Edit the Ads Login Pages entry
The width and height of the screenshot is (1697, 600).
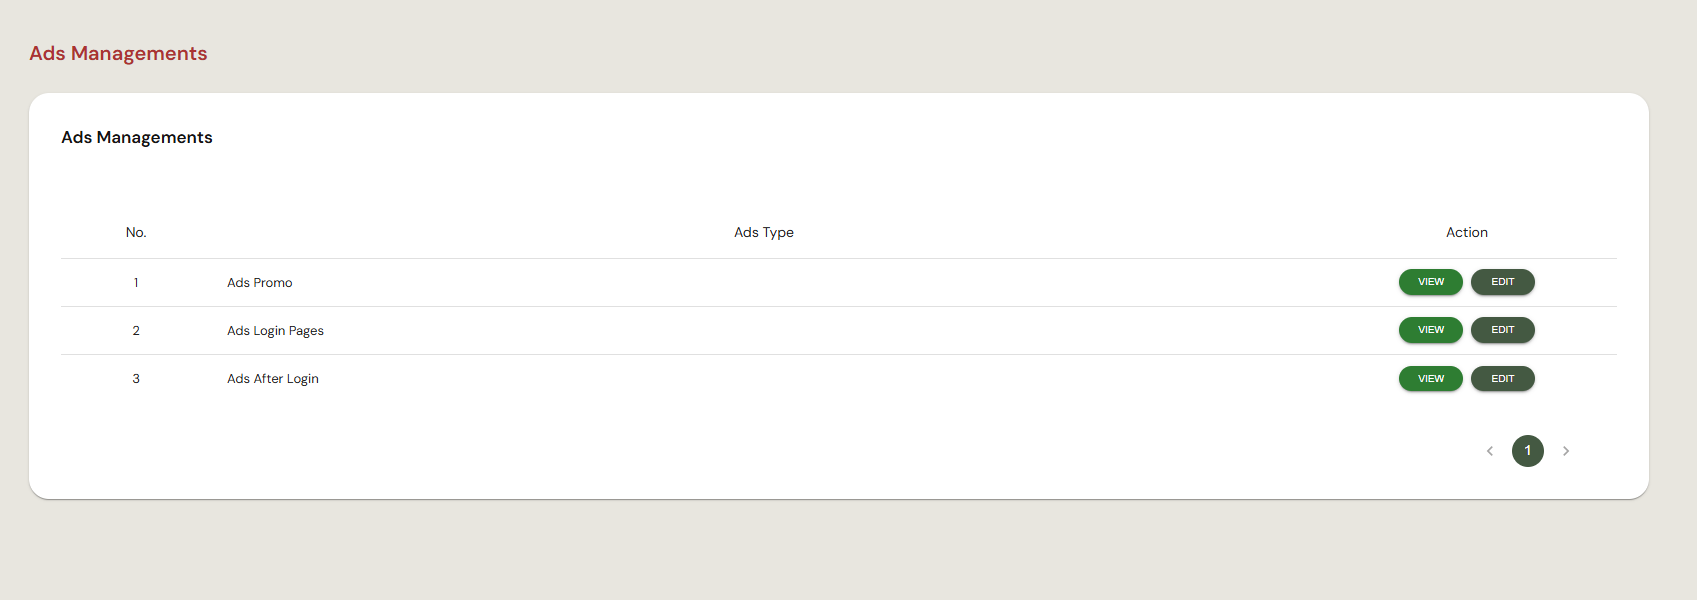(x=1503, y=330)
